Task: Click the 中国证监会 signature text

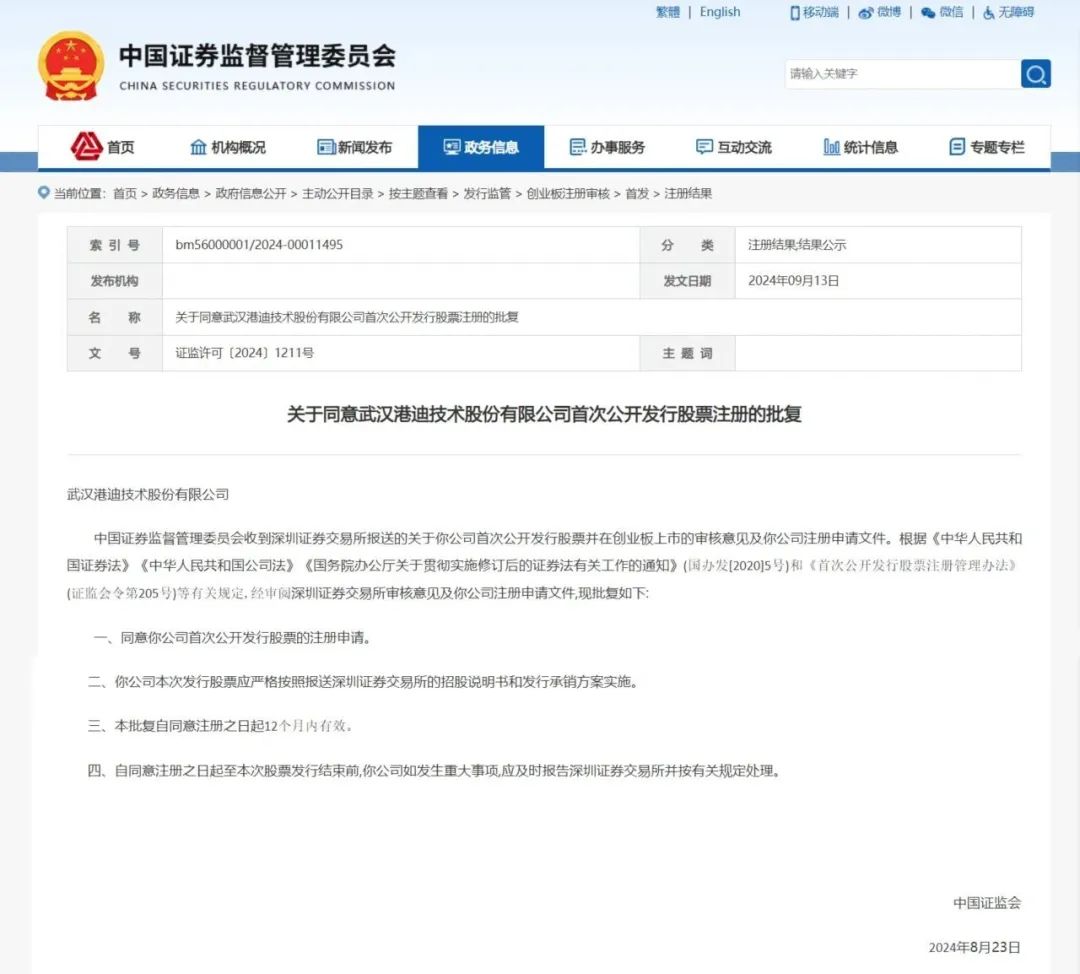Action: pyautogui.click(x=987, y=903)
